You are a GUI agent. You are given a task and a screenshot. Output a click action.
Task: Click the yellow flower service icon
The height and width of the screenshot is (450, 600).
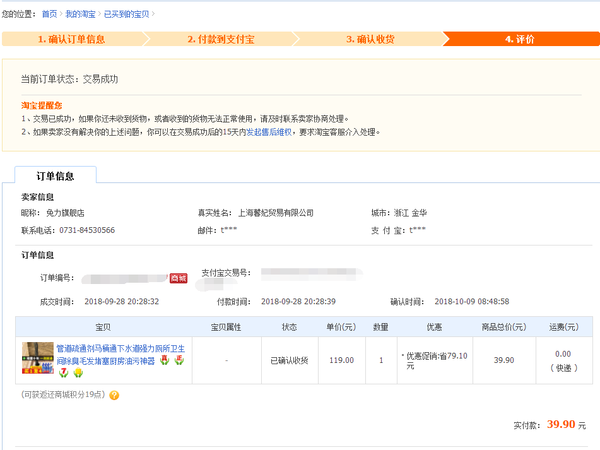click(x=78, y=372)
